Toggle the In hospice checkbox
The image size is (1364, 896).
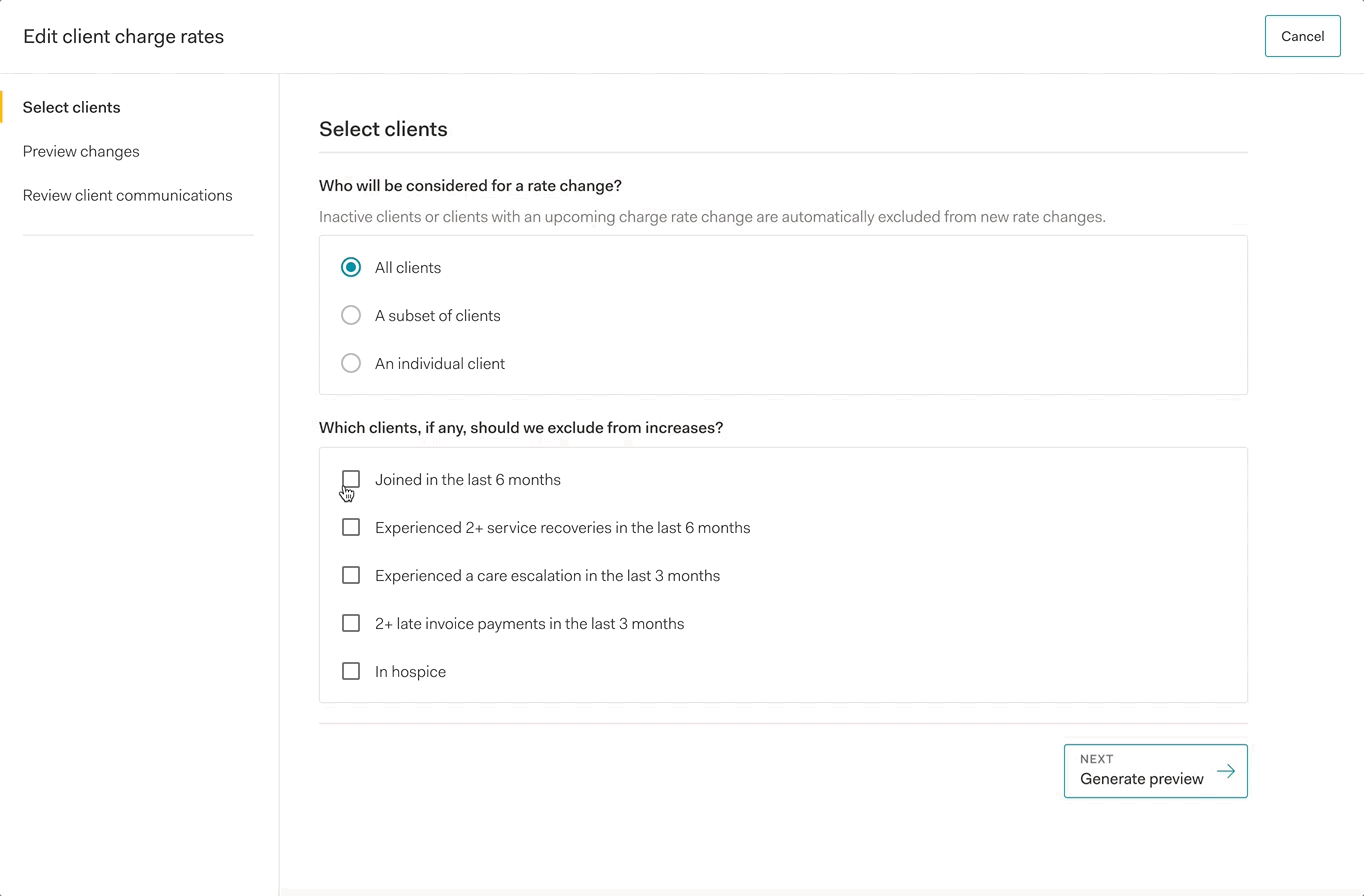pos(351,671)
